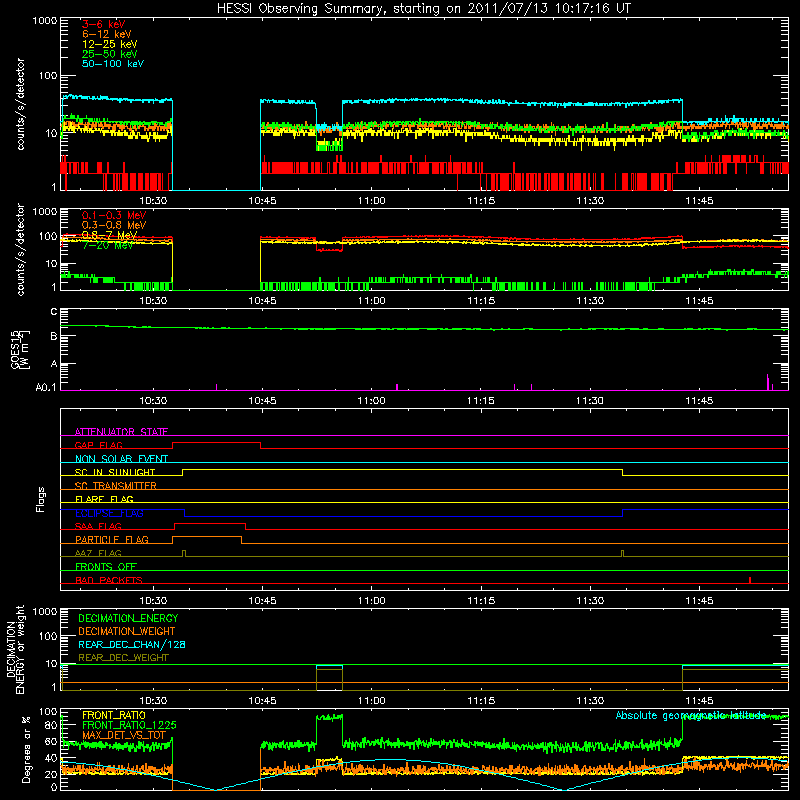Click the raised GAP_FLAG step segment
Screen dimensions: 800x800
coord(217,443)
